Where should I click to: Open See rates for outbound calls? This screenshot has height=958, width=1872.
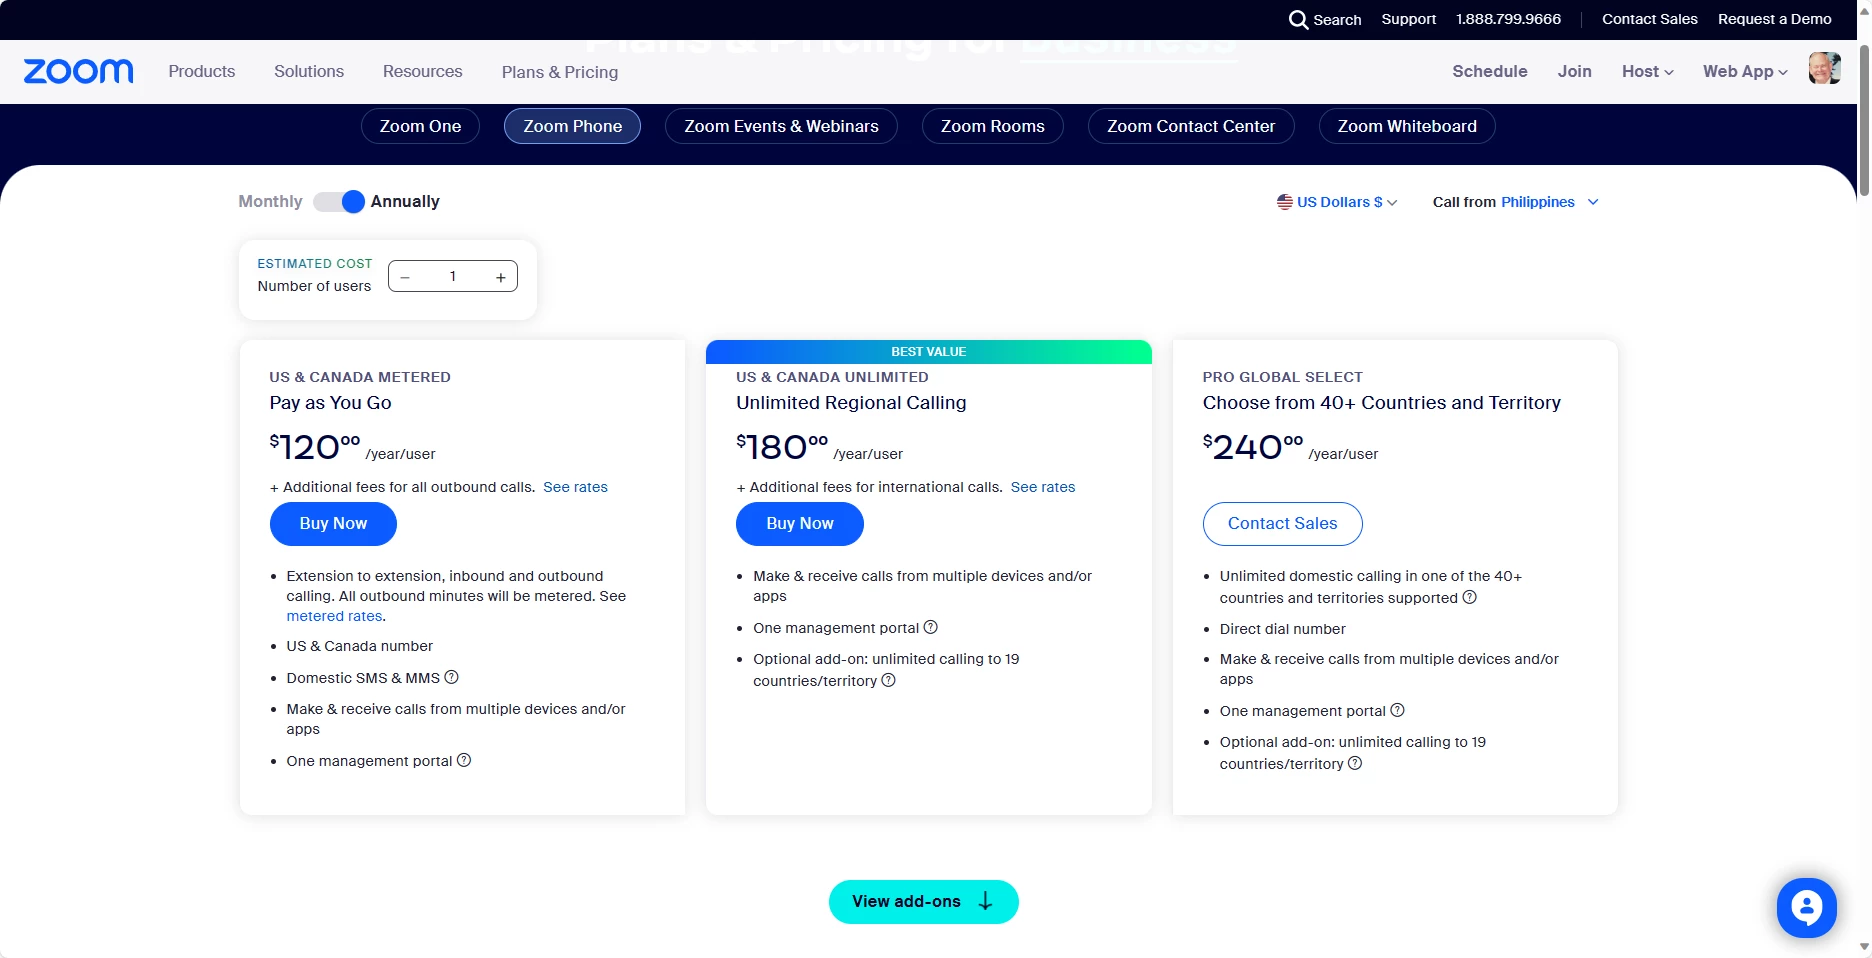pyautogui.click(x=575, y=487)
